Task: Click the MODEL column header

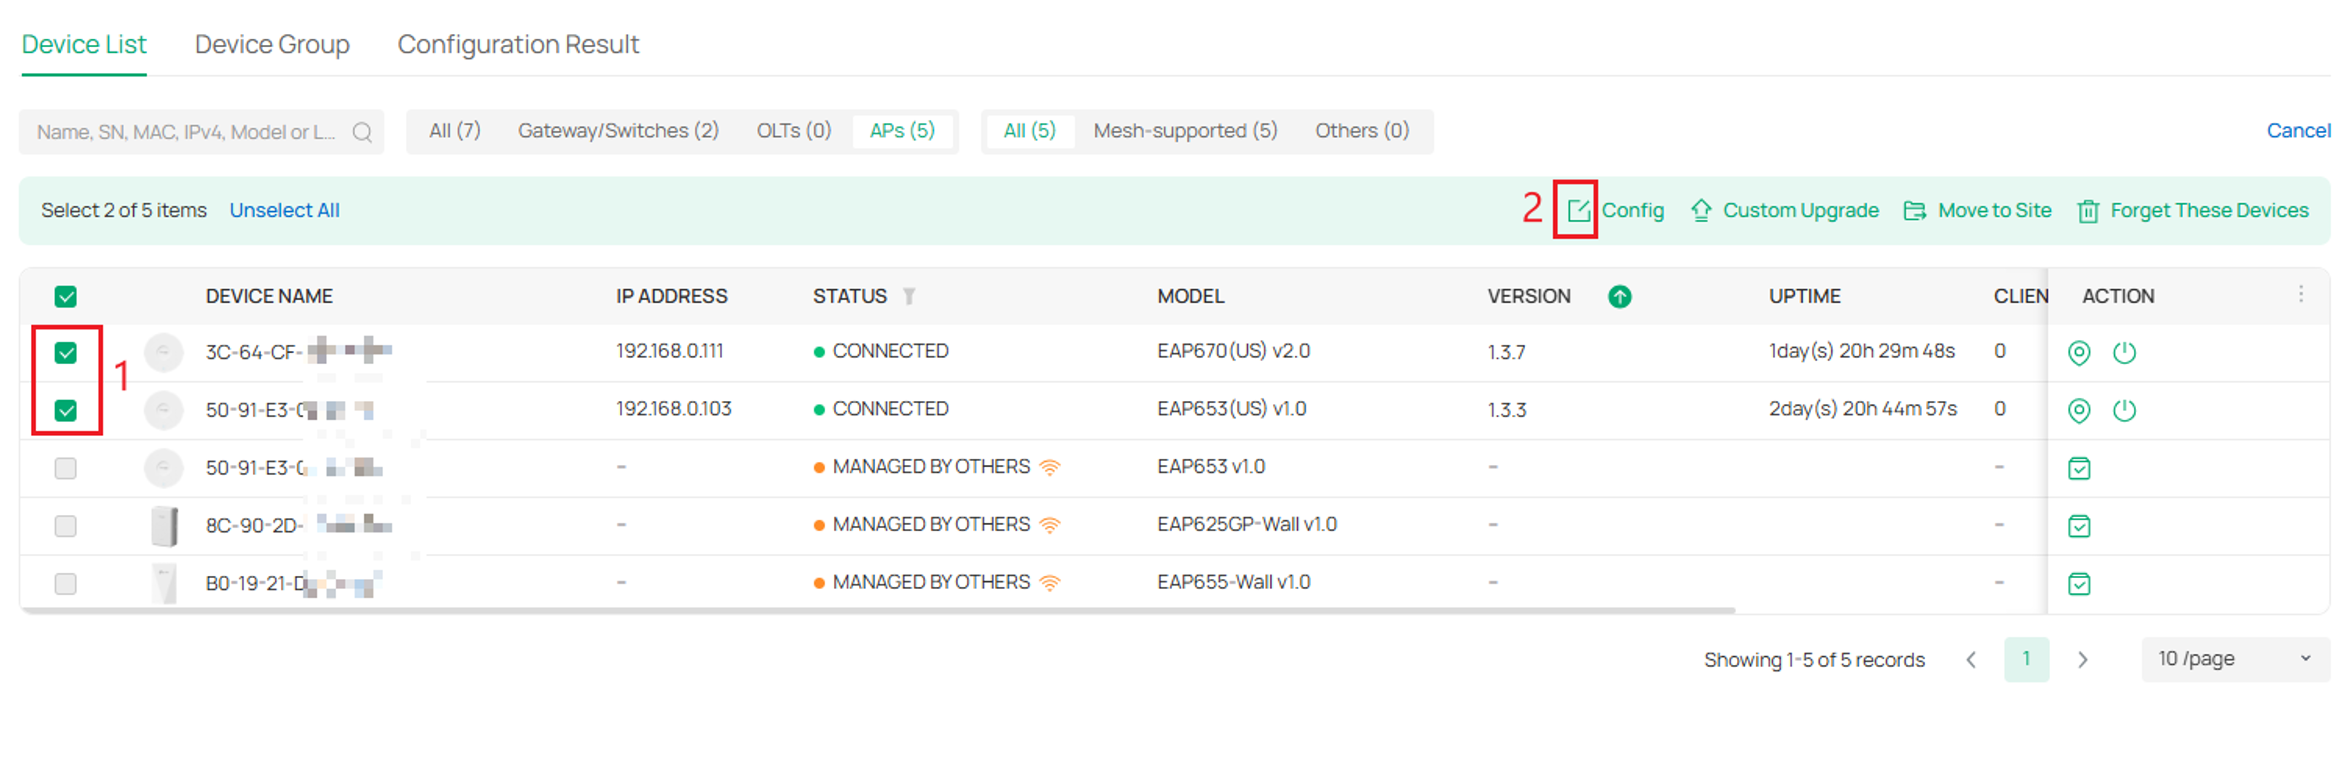Action: pos(1190,296)
